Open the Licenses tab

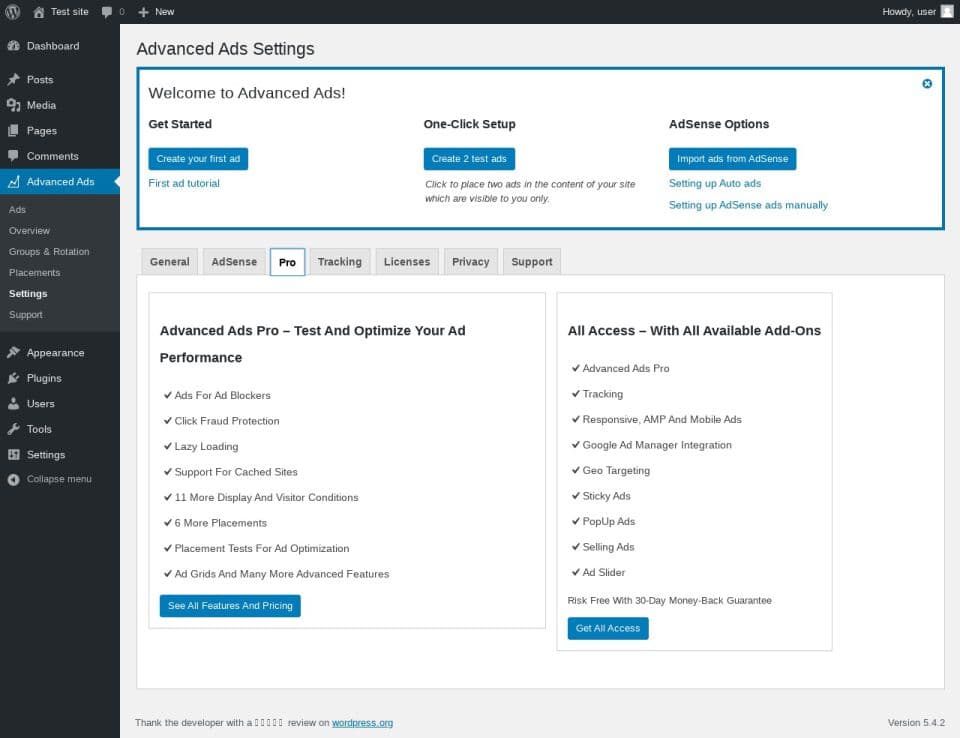pyautogui.click(x=407, y=262)
